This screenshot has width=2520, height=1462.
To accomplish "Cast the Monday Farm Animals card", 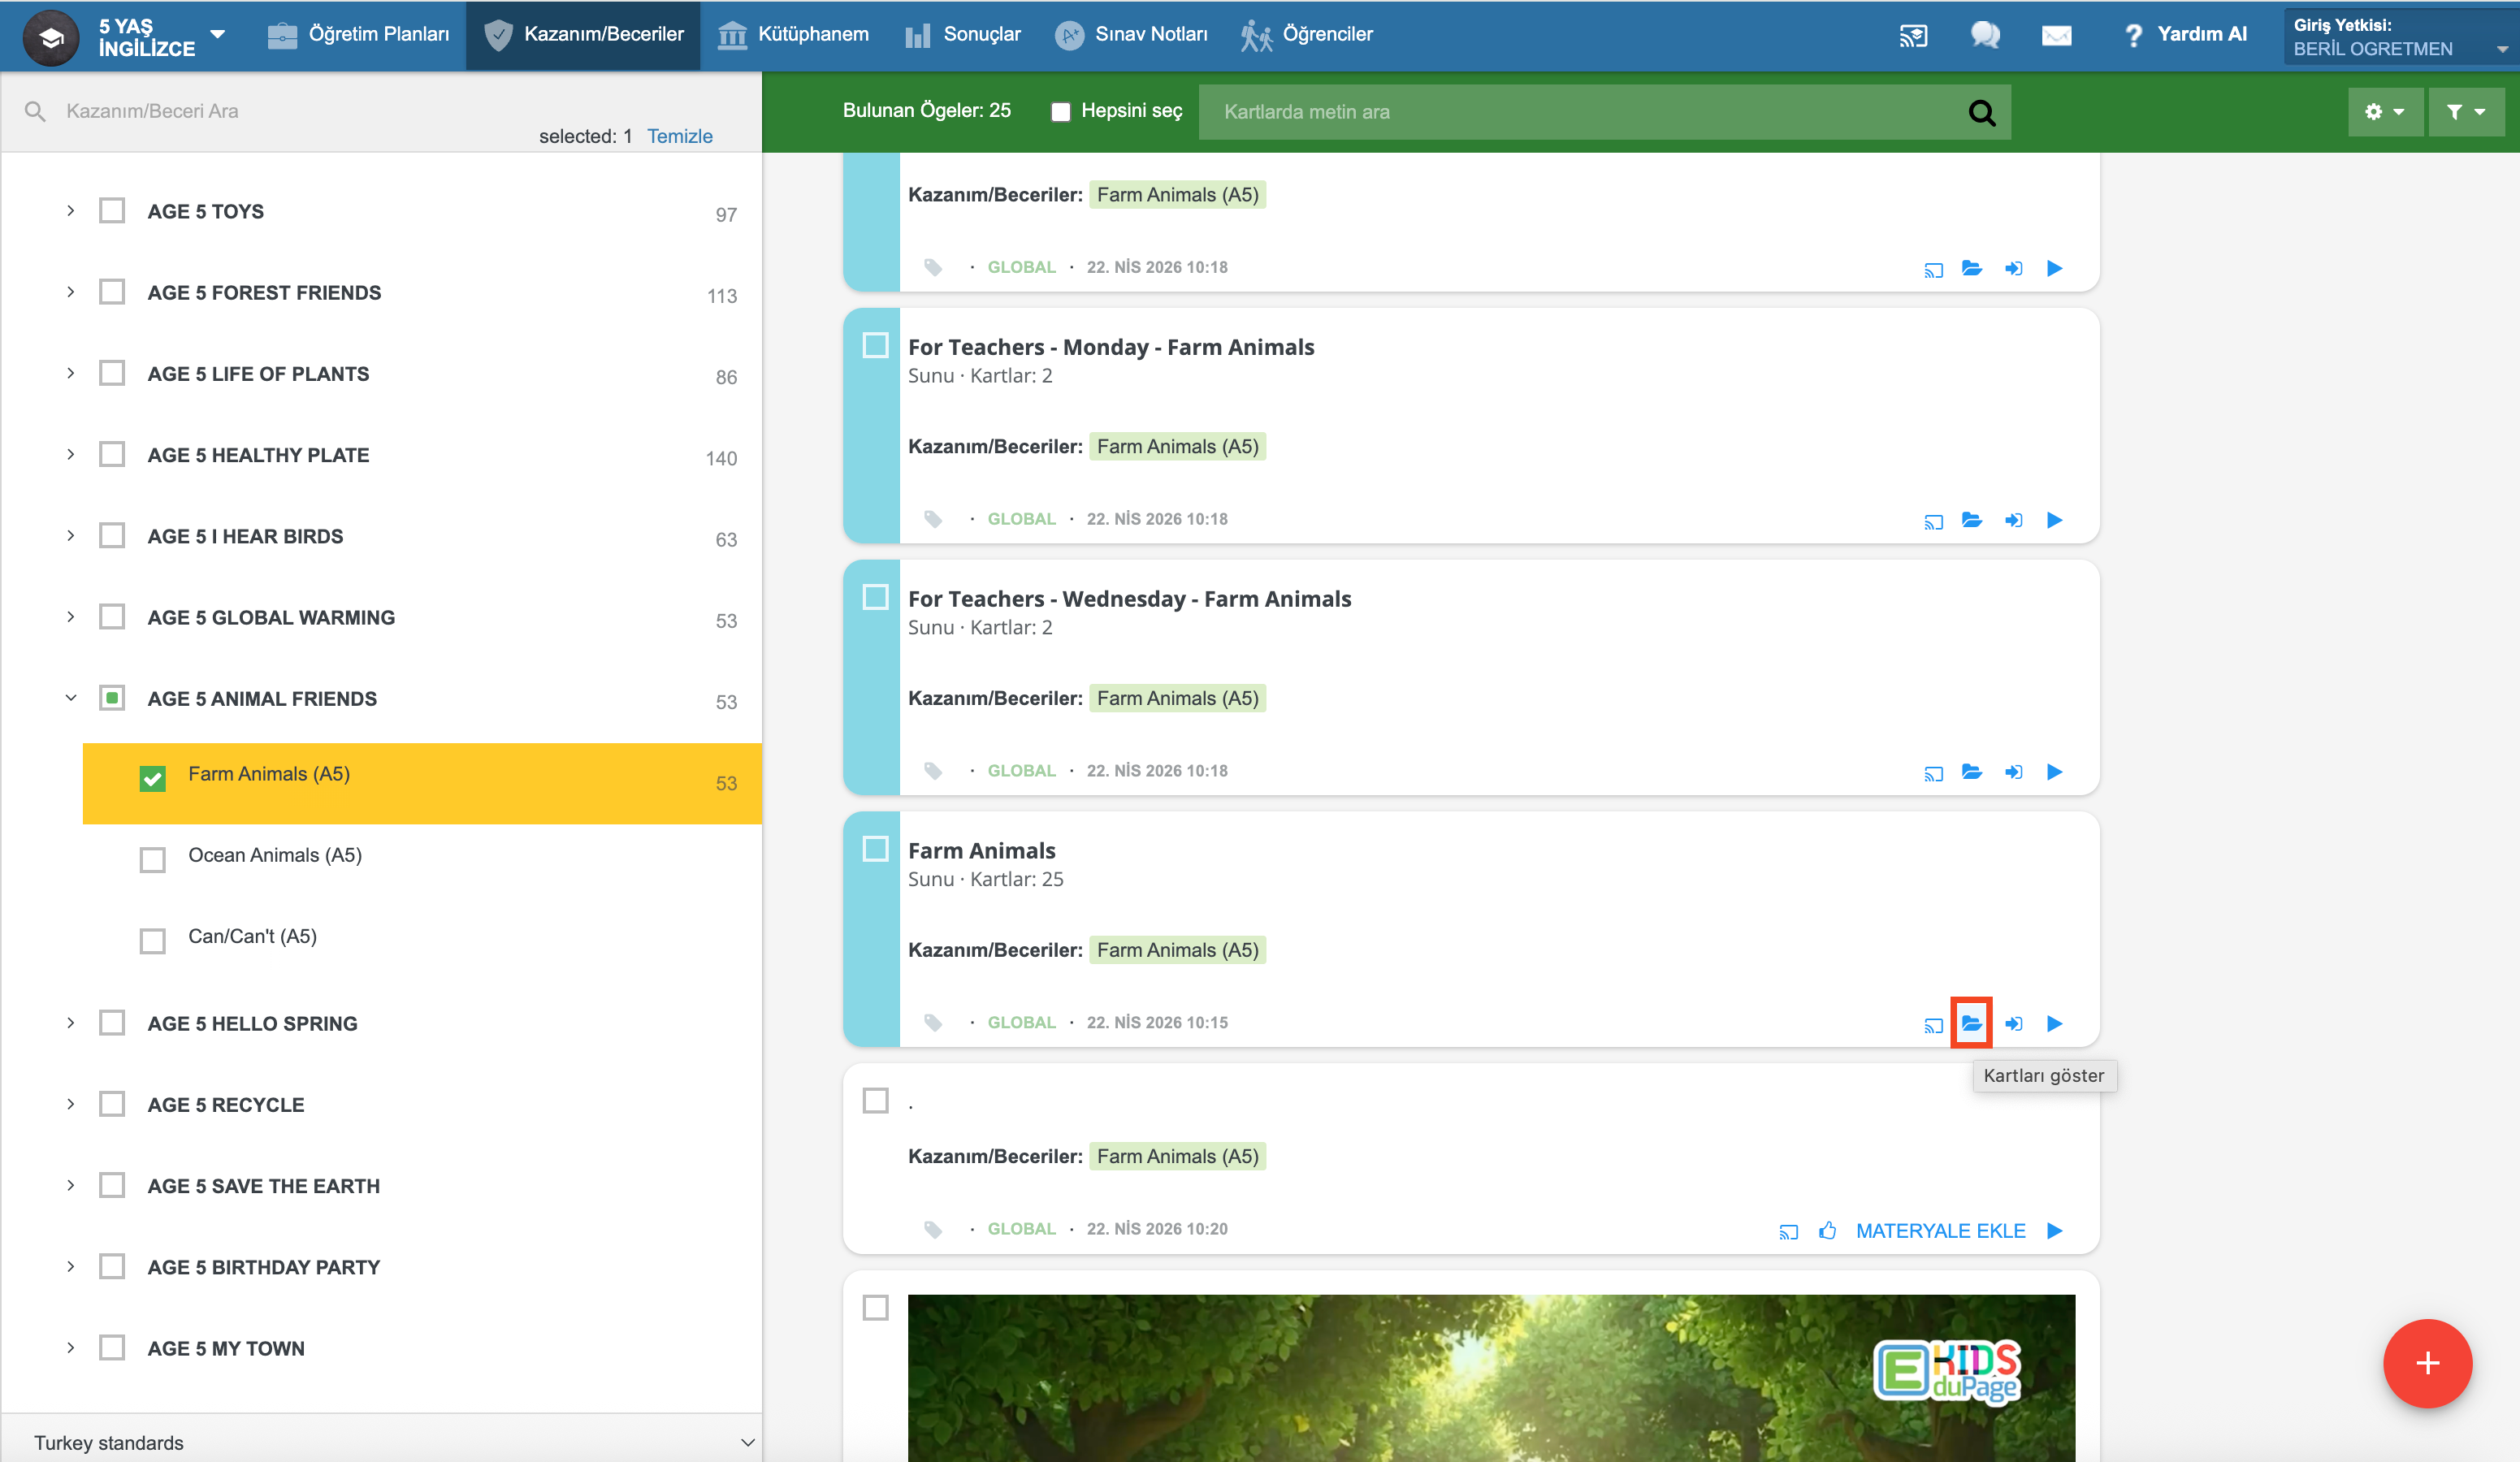I will click(x=1933, y=521).
